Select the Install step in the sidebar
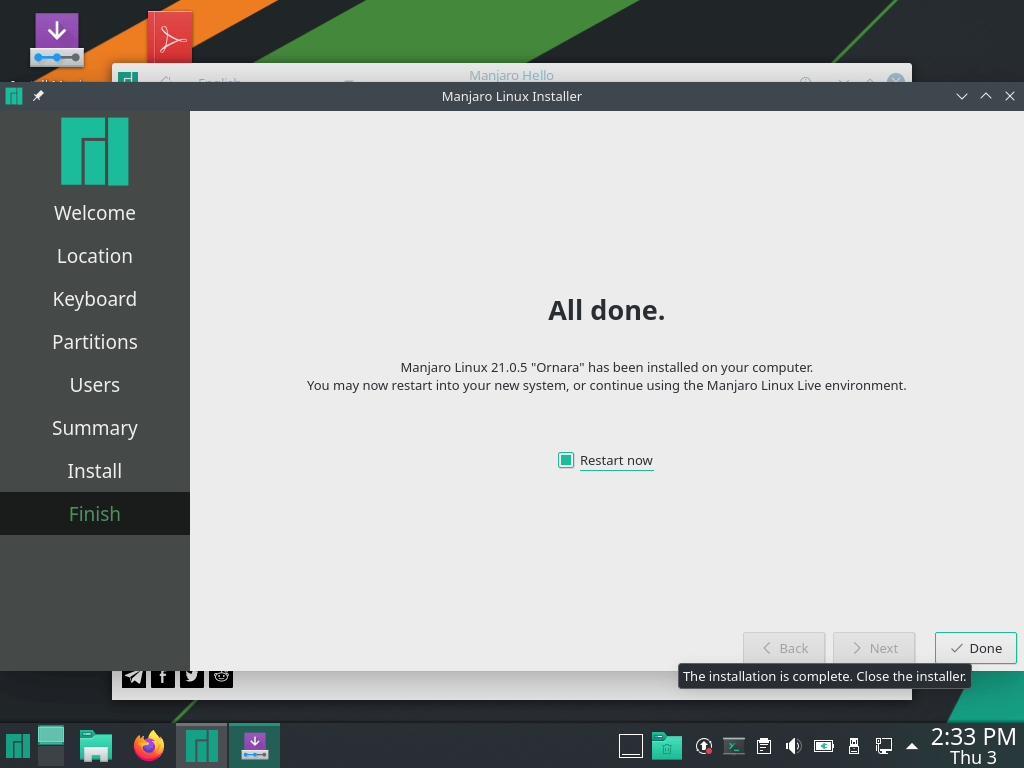Screen dimensions: 1024x768 tap(95, 471)
